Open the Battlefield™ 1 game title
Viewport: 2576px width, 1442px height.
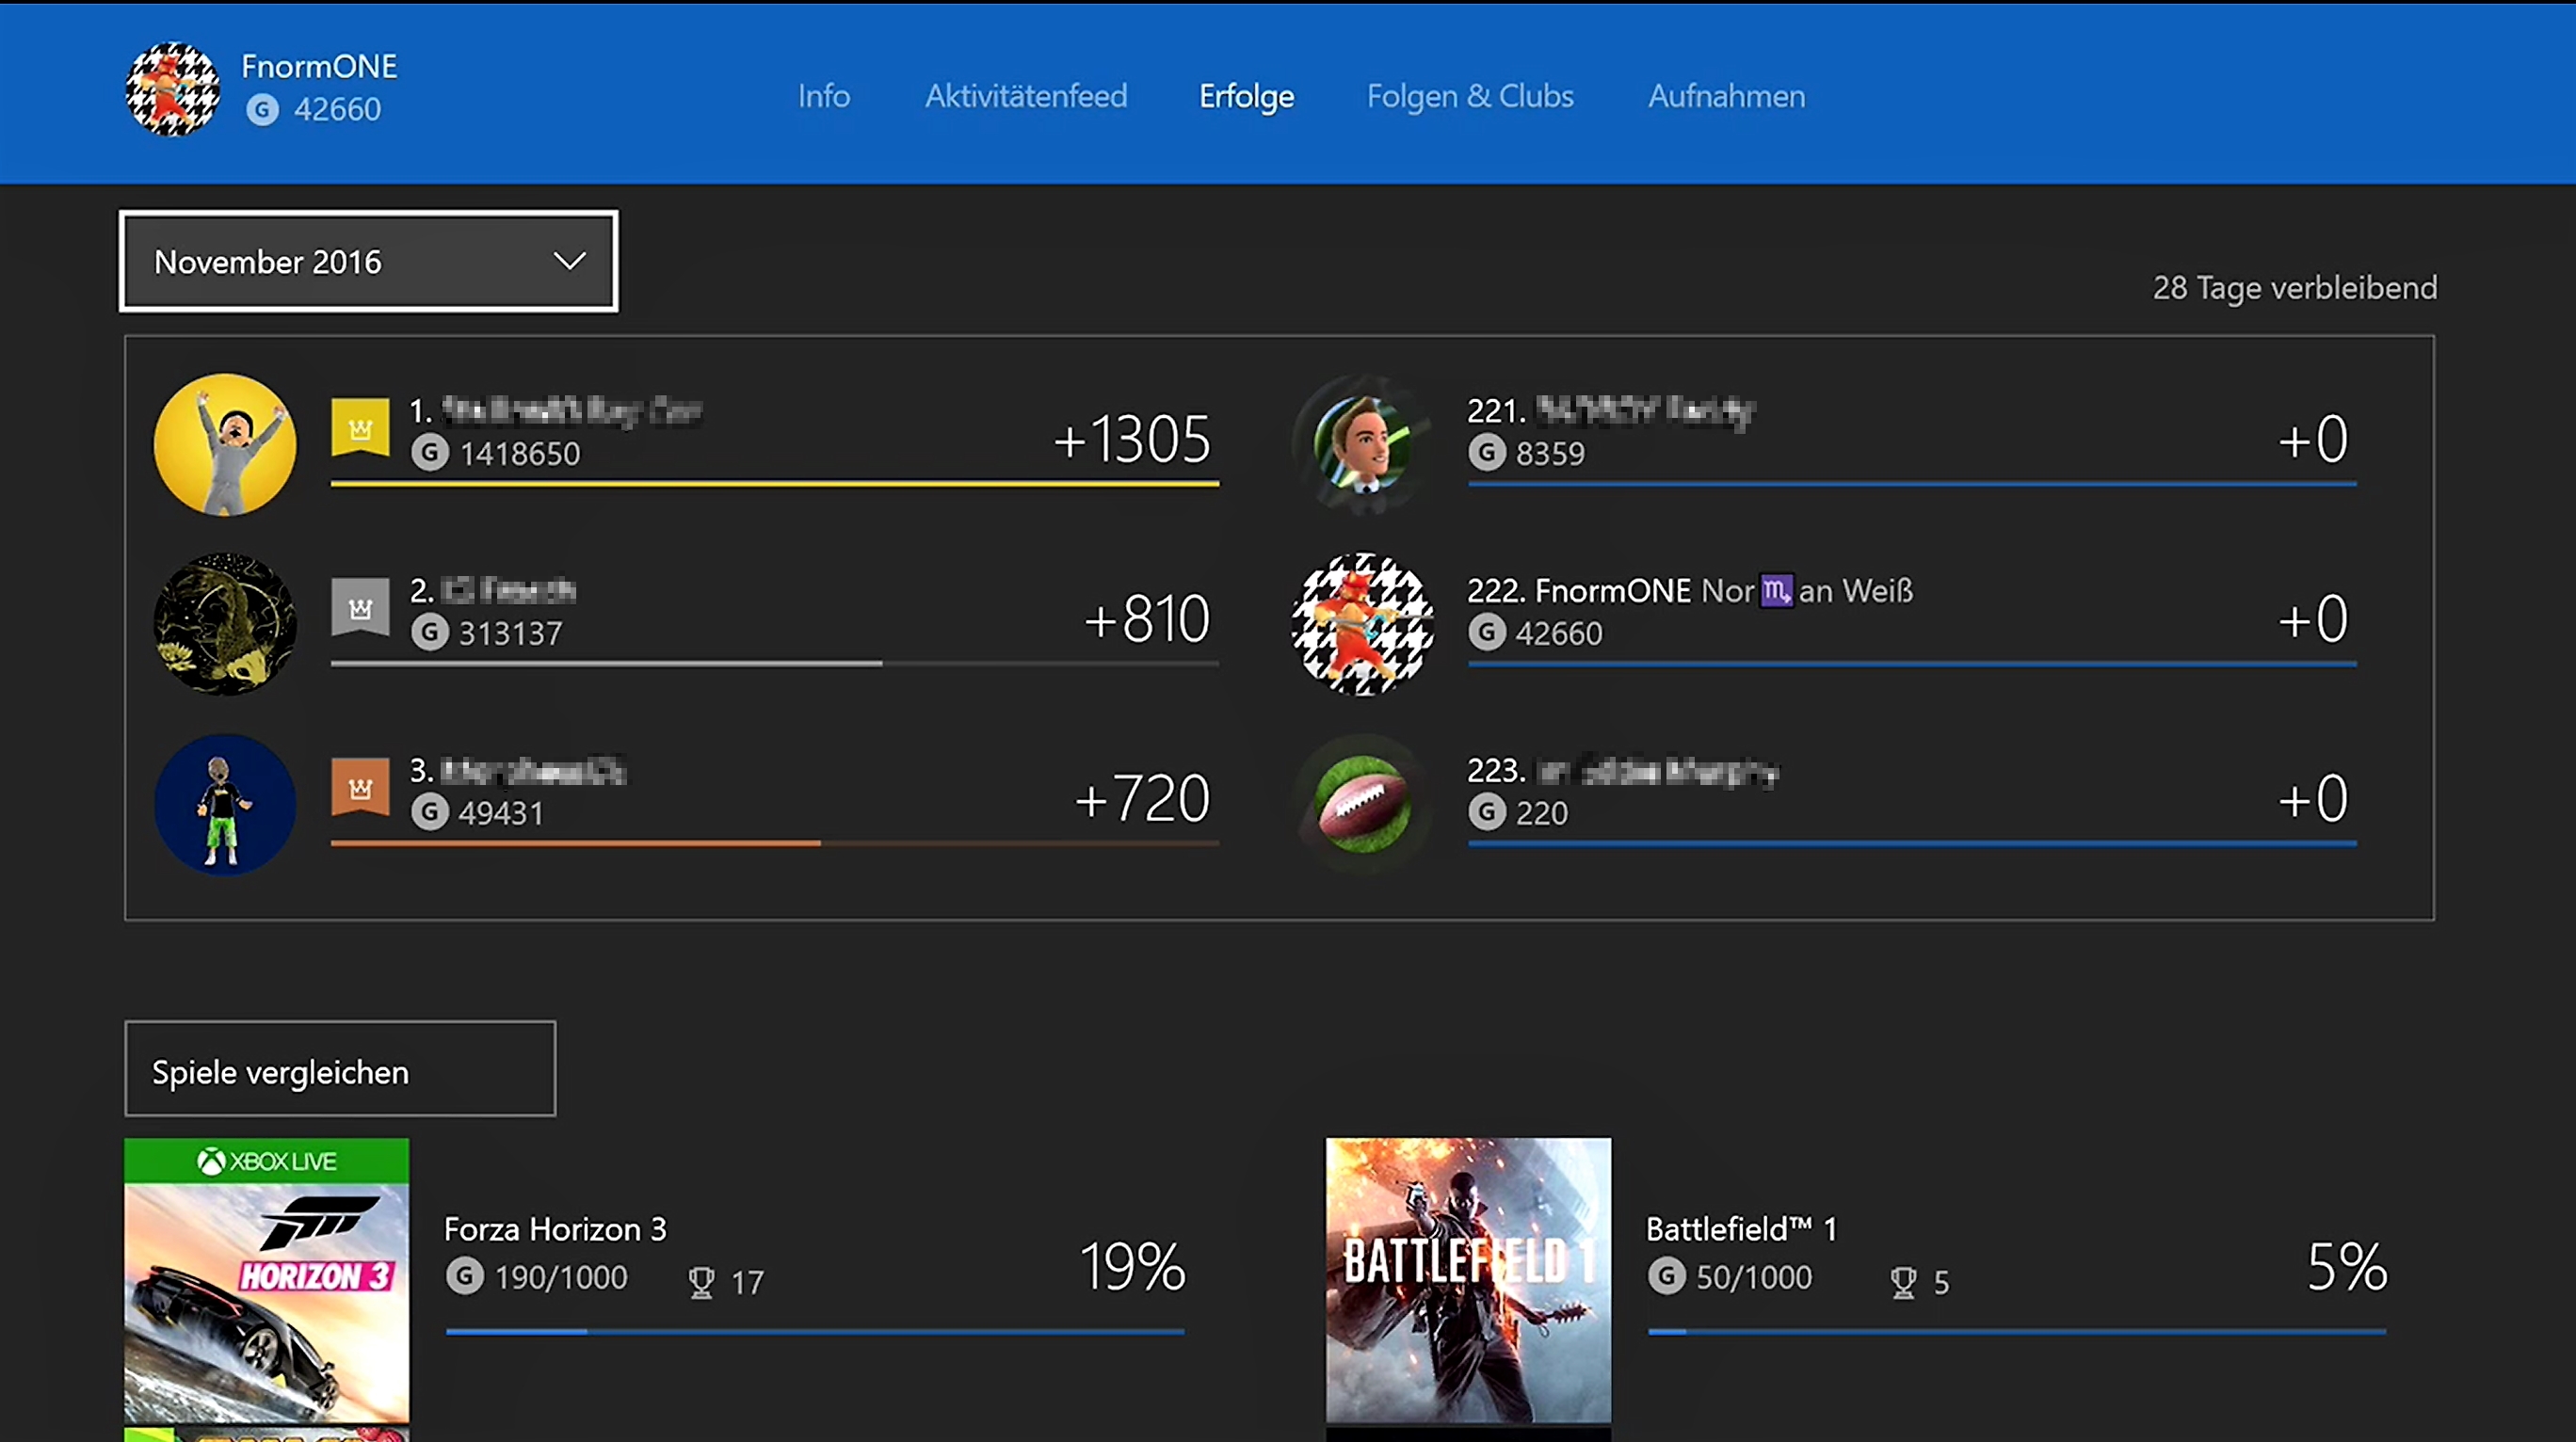tap(1741, 1230)
